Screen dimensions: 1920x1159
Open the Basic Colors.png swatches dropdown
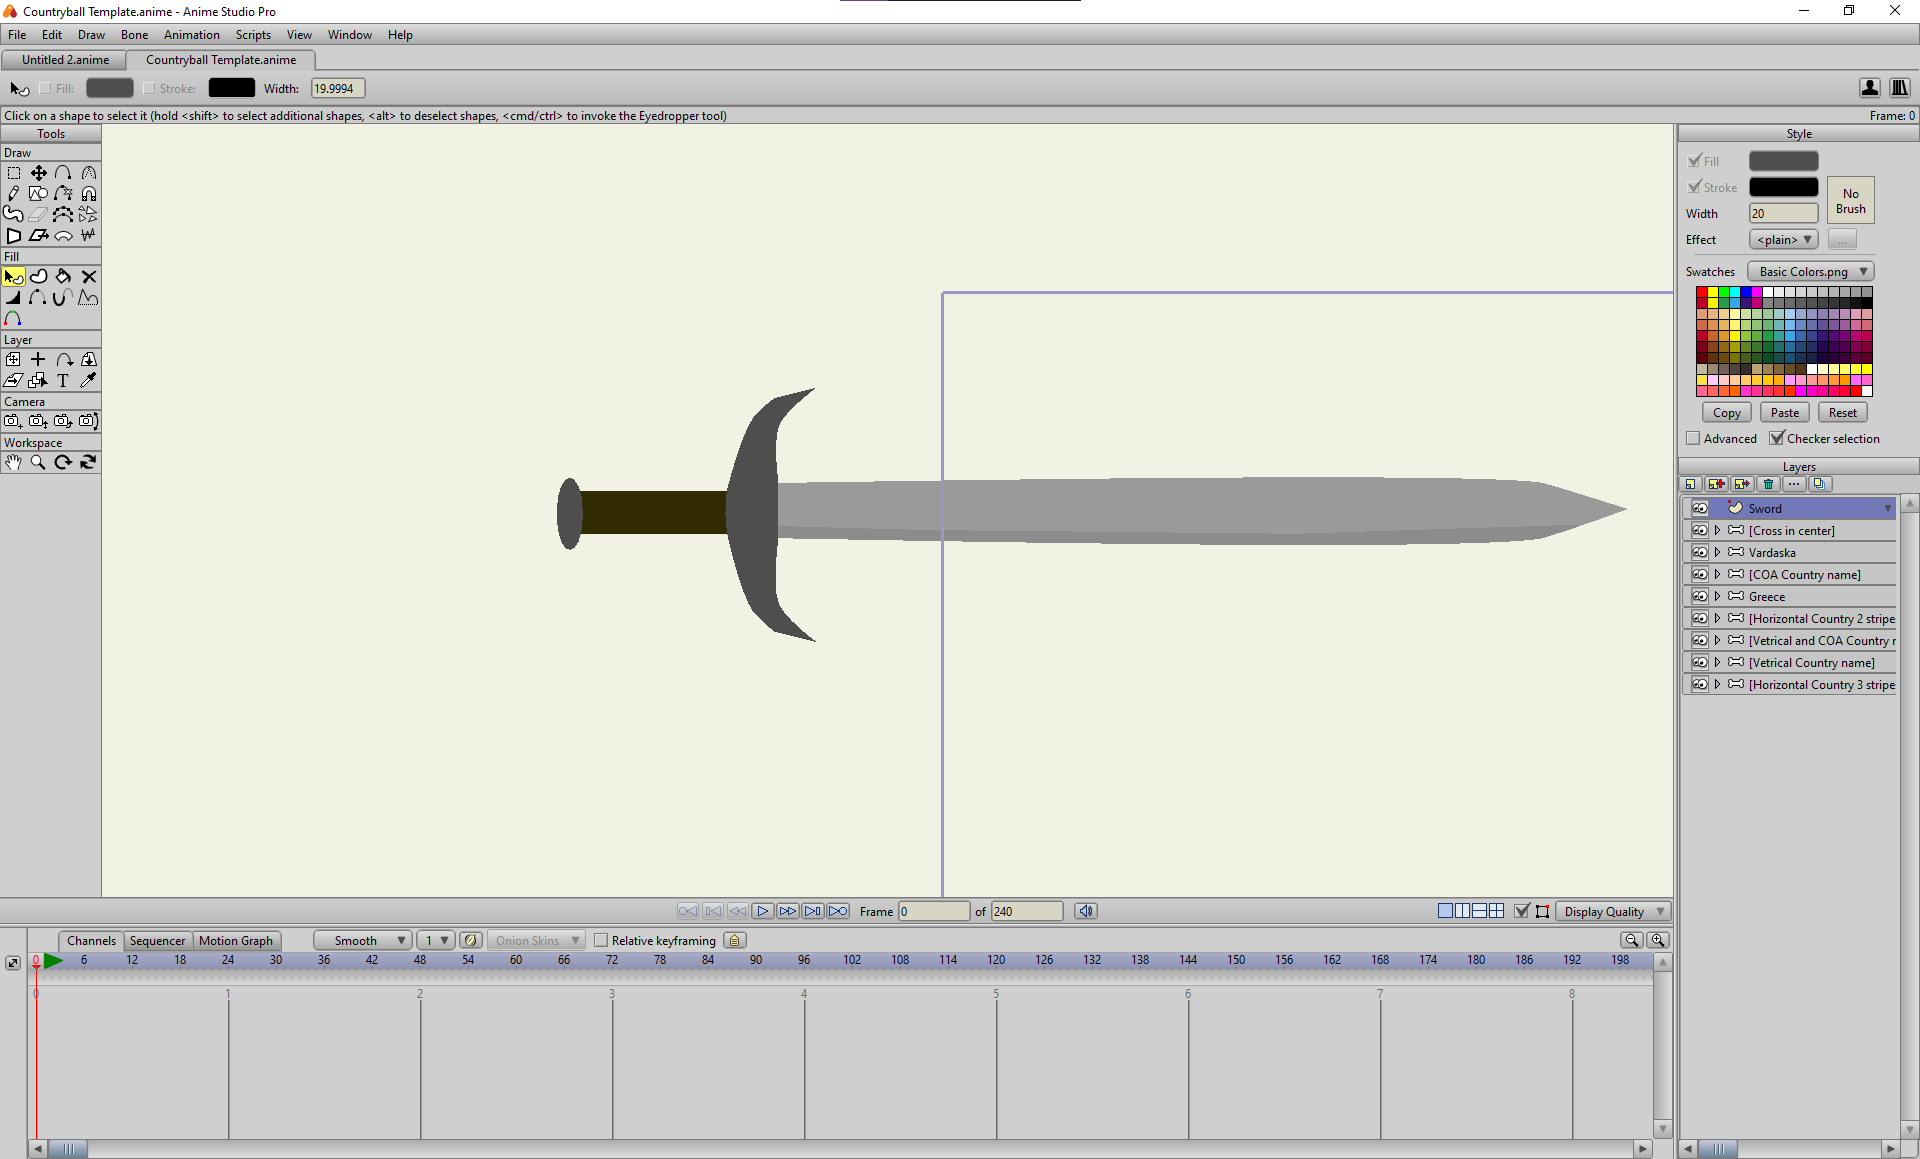click(1810, 271)
